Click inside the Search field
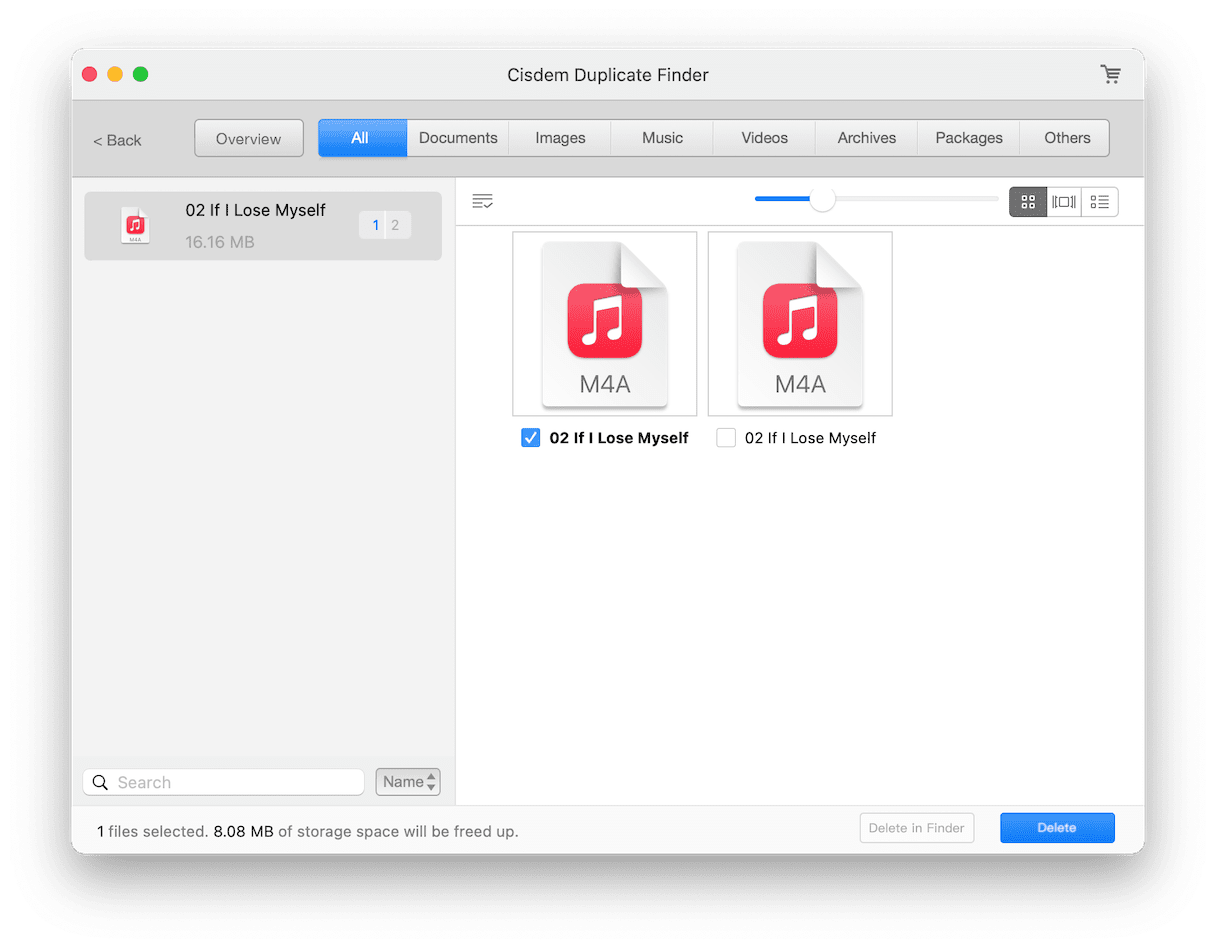Image resolution: width=1216 pixels, height=948 pixels. click(x=223, y=782)
